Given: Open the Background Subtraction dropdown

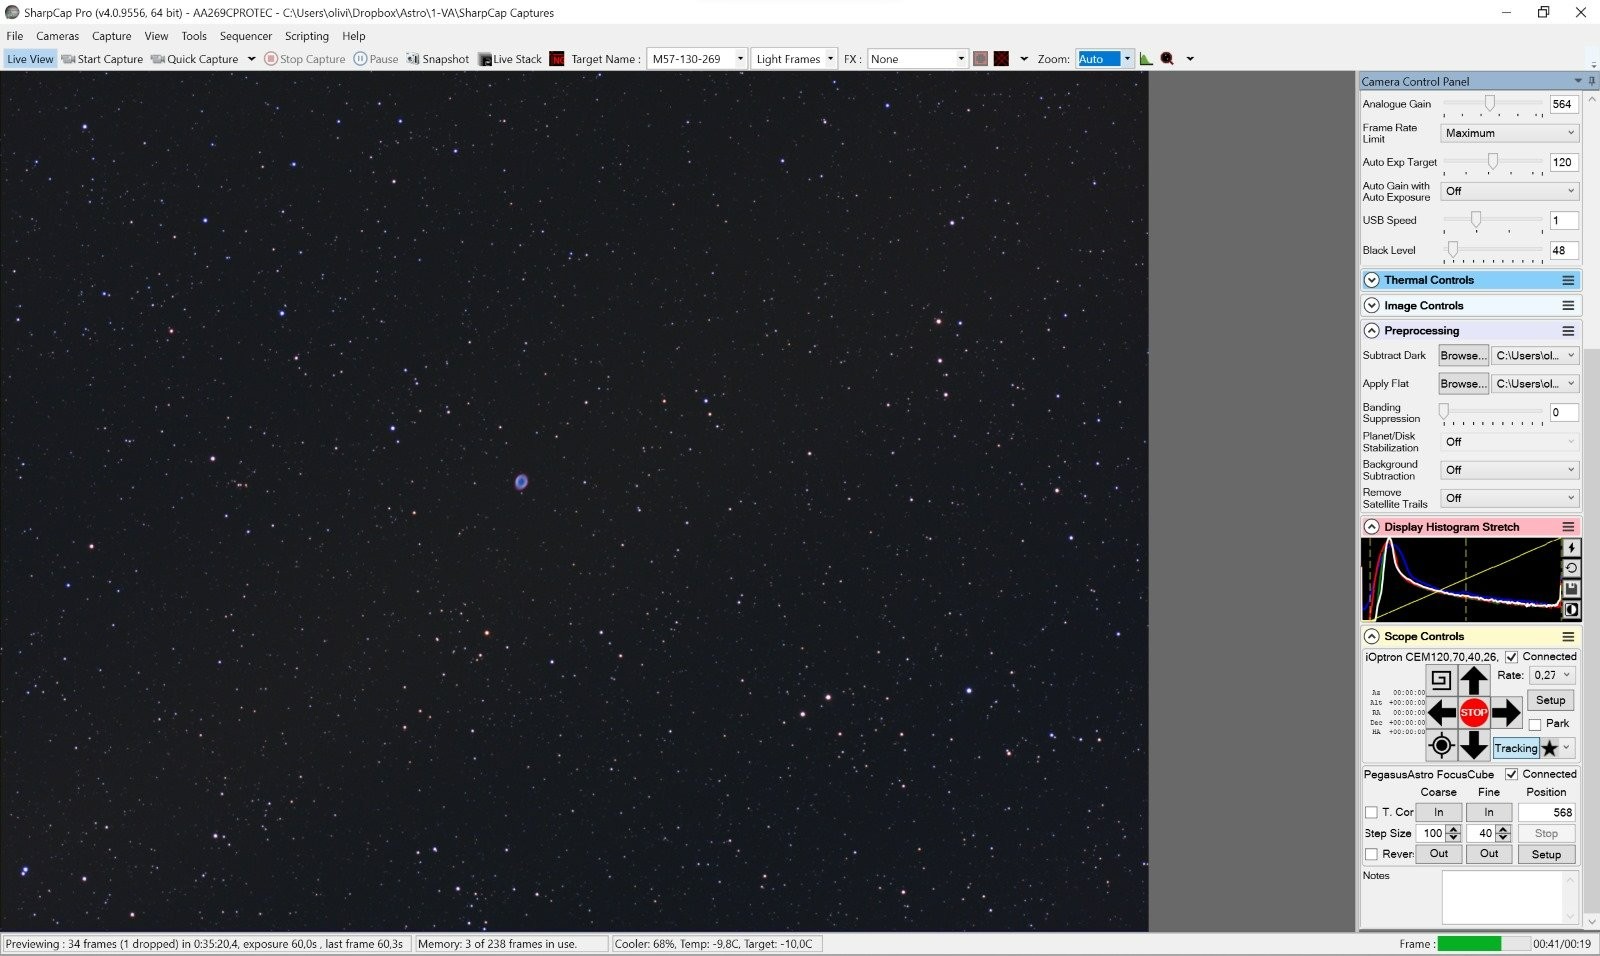Looking at the screenshot, I should click(x=1509, y=470).
